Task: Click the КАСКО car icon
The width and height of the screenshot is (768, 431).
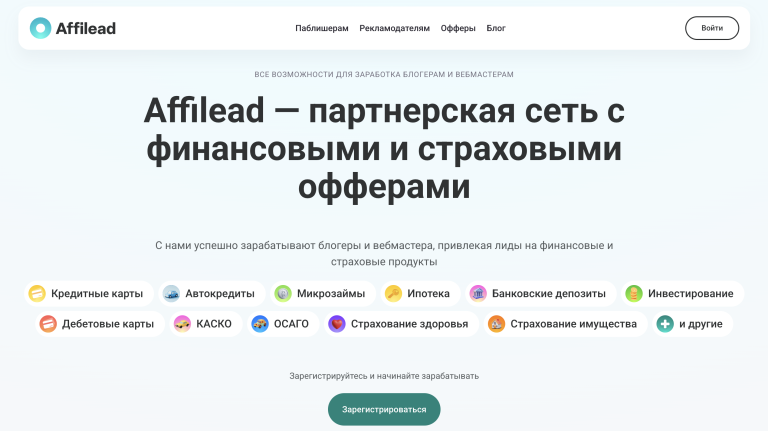Action: tap(182, 324)
